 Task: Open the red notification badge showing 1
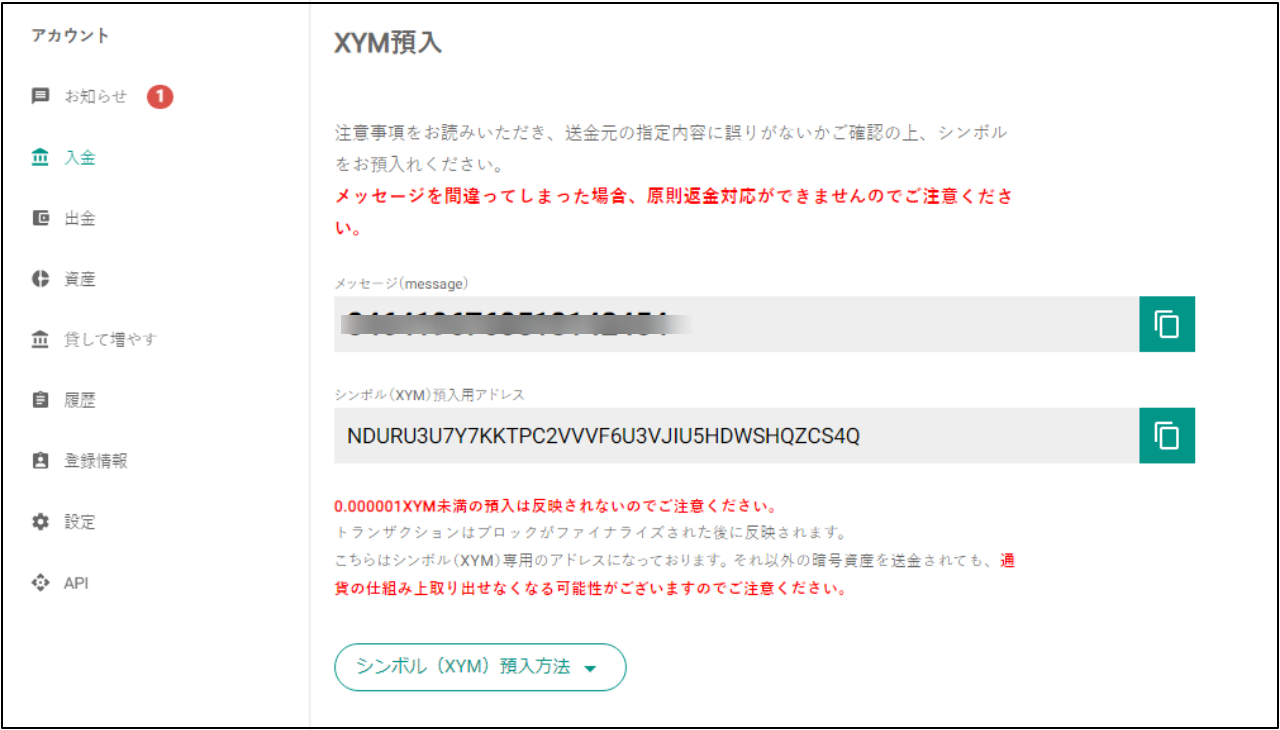coord(160,97)
